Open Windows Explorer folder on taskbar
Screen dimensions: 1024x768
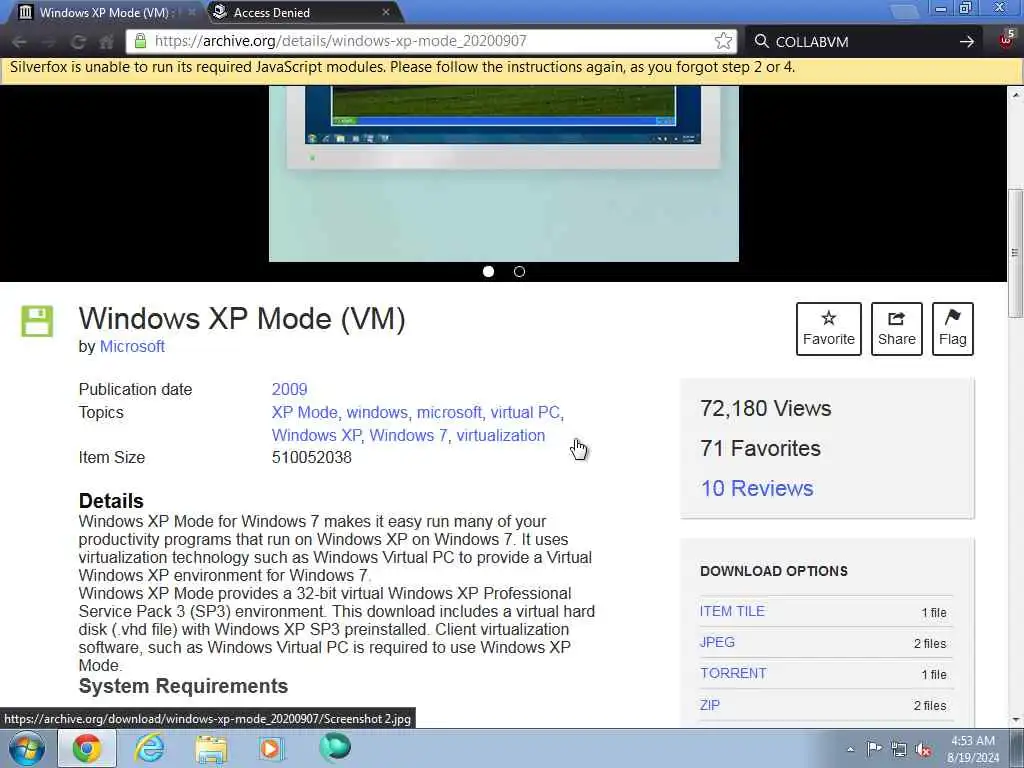[x=211, y=748]
